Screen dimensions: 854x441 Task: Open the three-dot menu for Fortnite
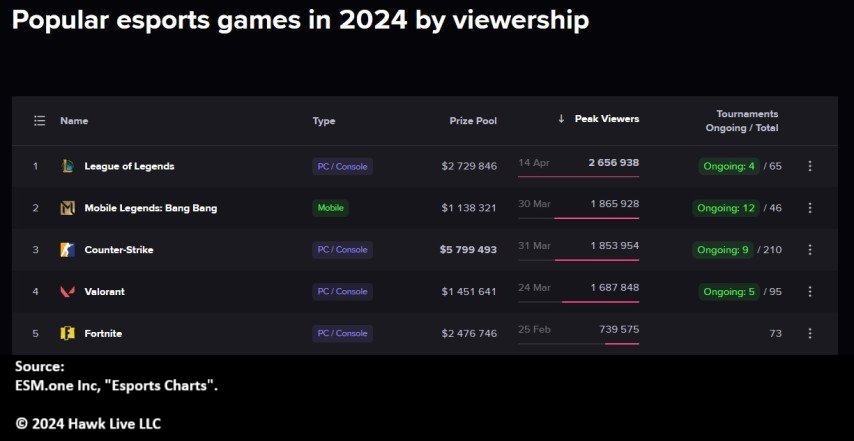[x=810, y=333]
